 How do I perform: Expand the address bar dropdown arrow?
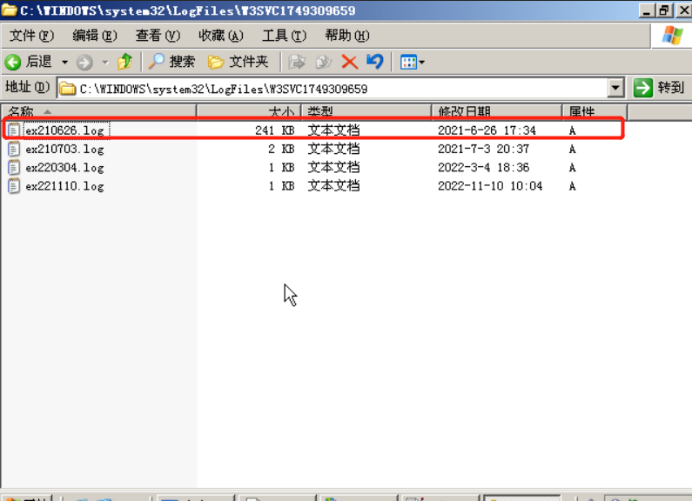click(x=616, y=88)
